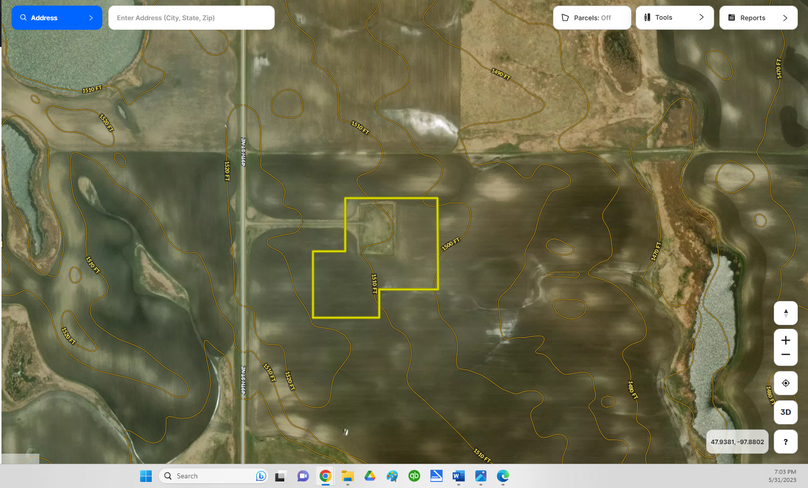Open Google Chrome from the taskbar
808x488 pixels.
tap(325, 476)
